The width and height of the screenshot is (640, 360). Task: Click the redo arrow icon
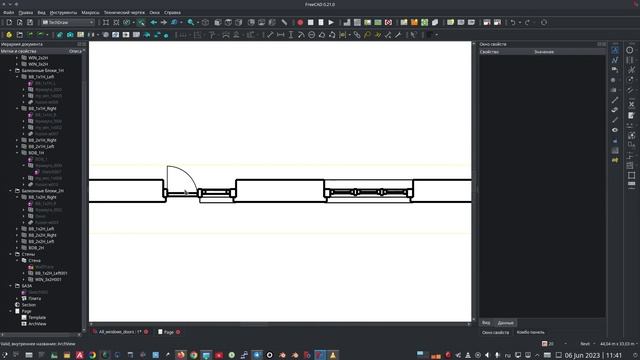click(527, 22)
